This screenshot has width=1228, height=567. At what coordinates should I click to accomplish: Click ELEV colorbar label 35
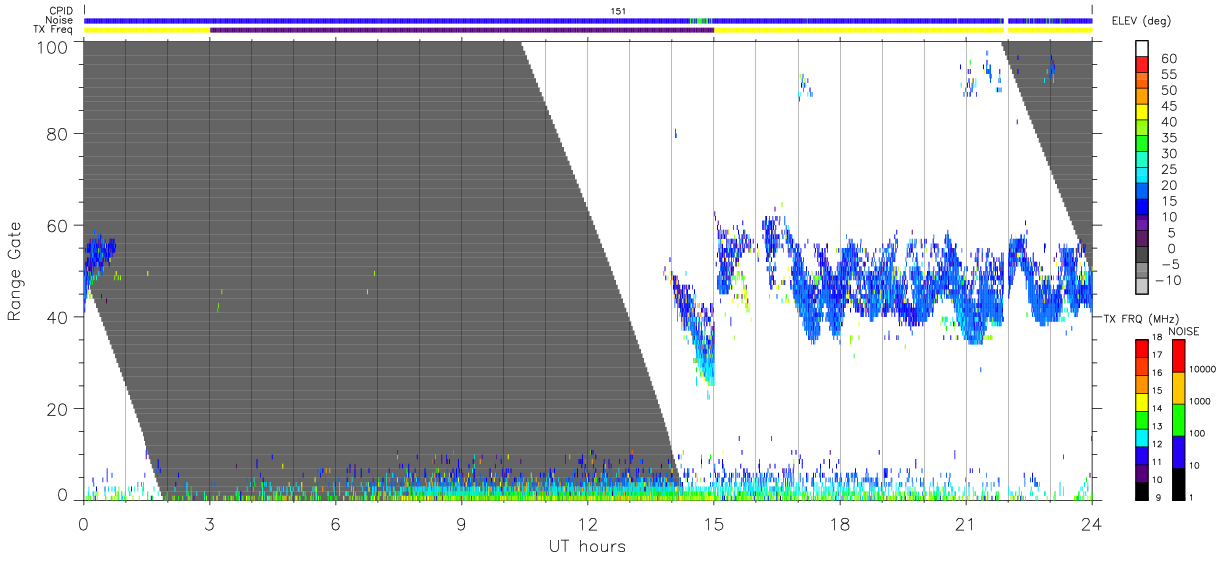[x=1168, y=138]
